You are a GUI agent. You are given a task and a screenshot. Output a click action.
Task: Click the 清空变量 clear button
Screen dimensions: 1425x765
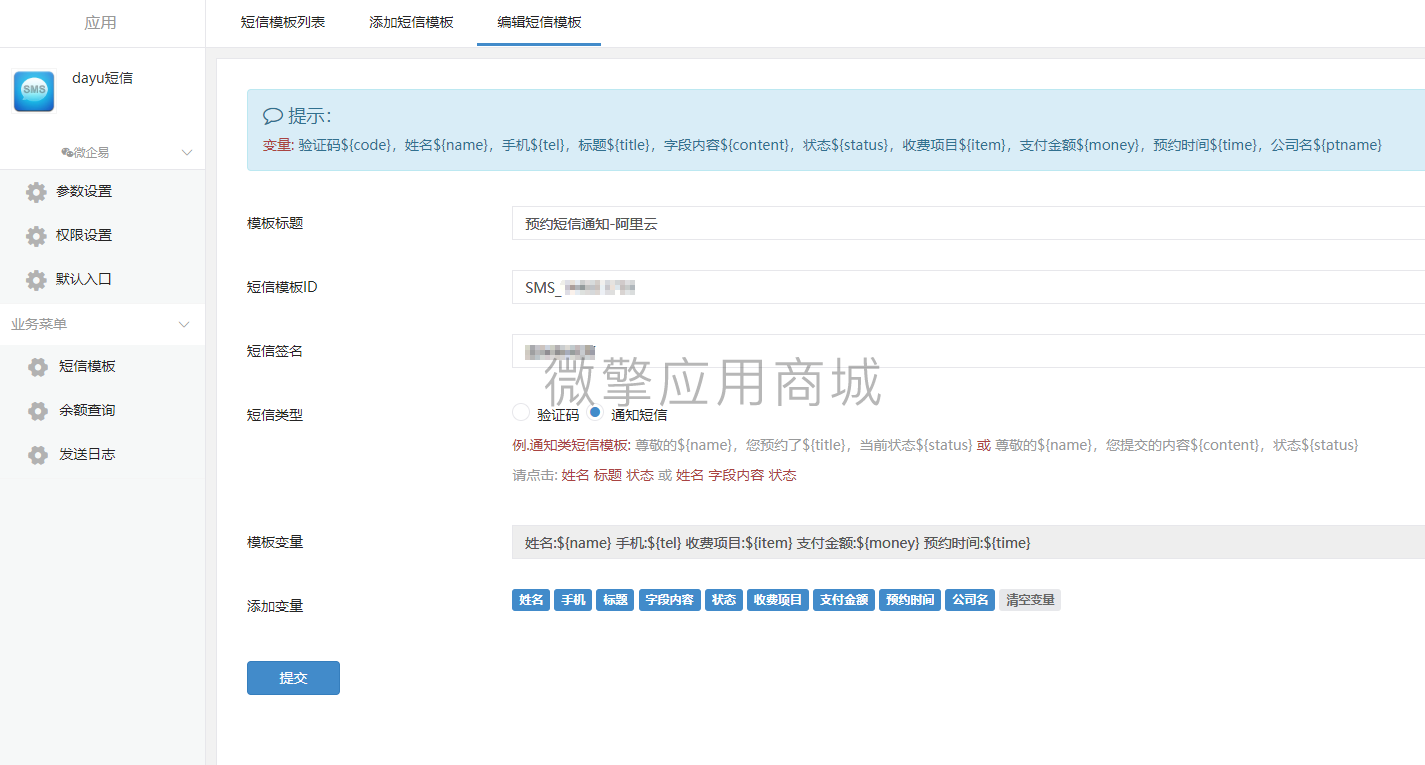tap(1030, 600)
